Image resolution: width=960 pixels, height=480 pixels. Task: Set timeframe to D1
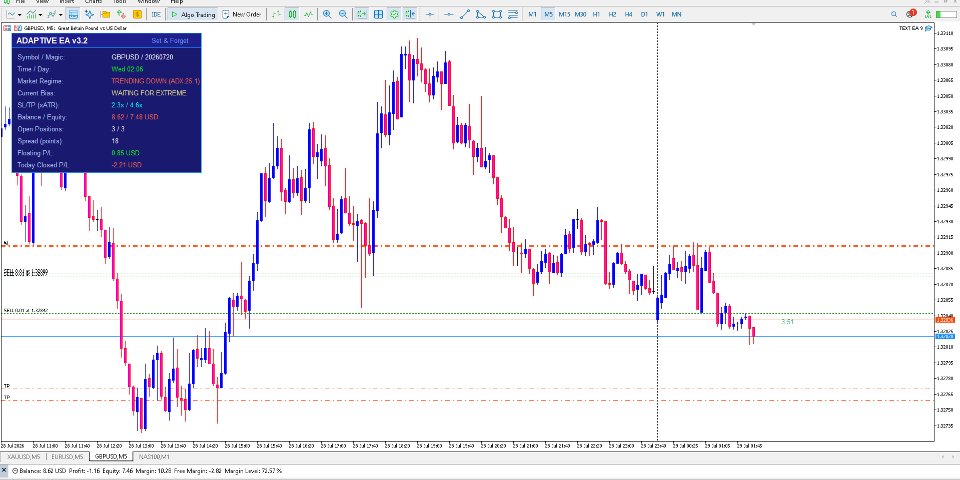click(x=645, y=14)
